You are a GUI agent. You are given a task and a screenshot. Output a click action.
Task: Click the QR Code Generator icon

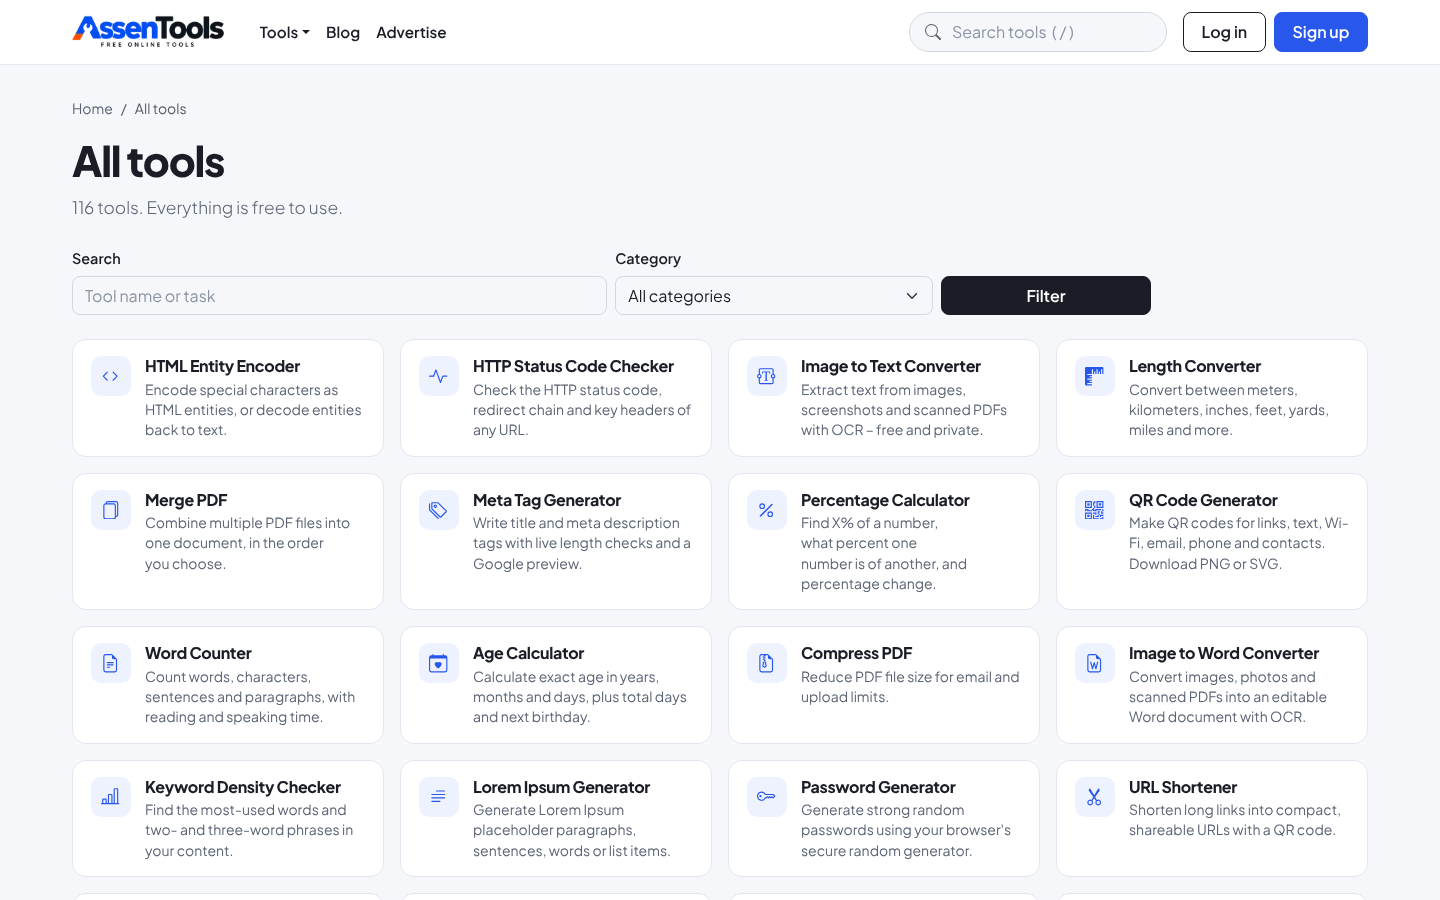[1095, 510]
